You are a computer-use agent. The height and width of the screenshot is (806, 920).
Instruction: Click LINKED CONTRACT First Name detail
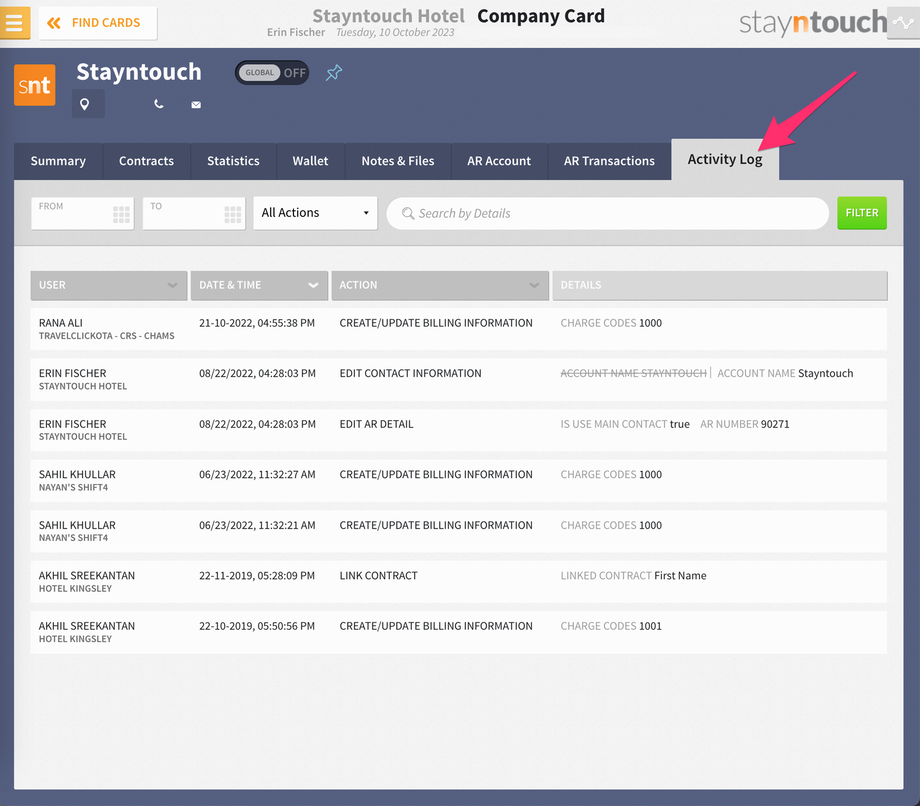click(x=633, y=576)
